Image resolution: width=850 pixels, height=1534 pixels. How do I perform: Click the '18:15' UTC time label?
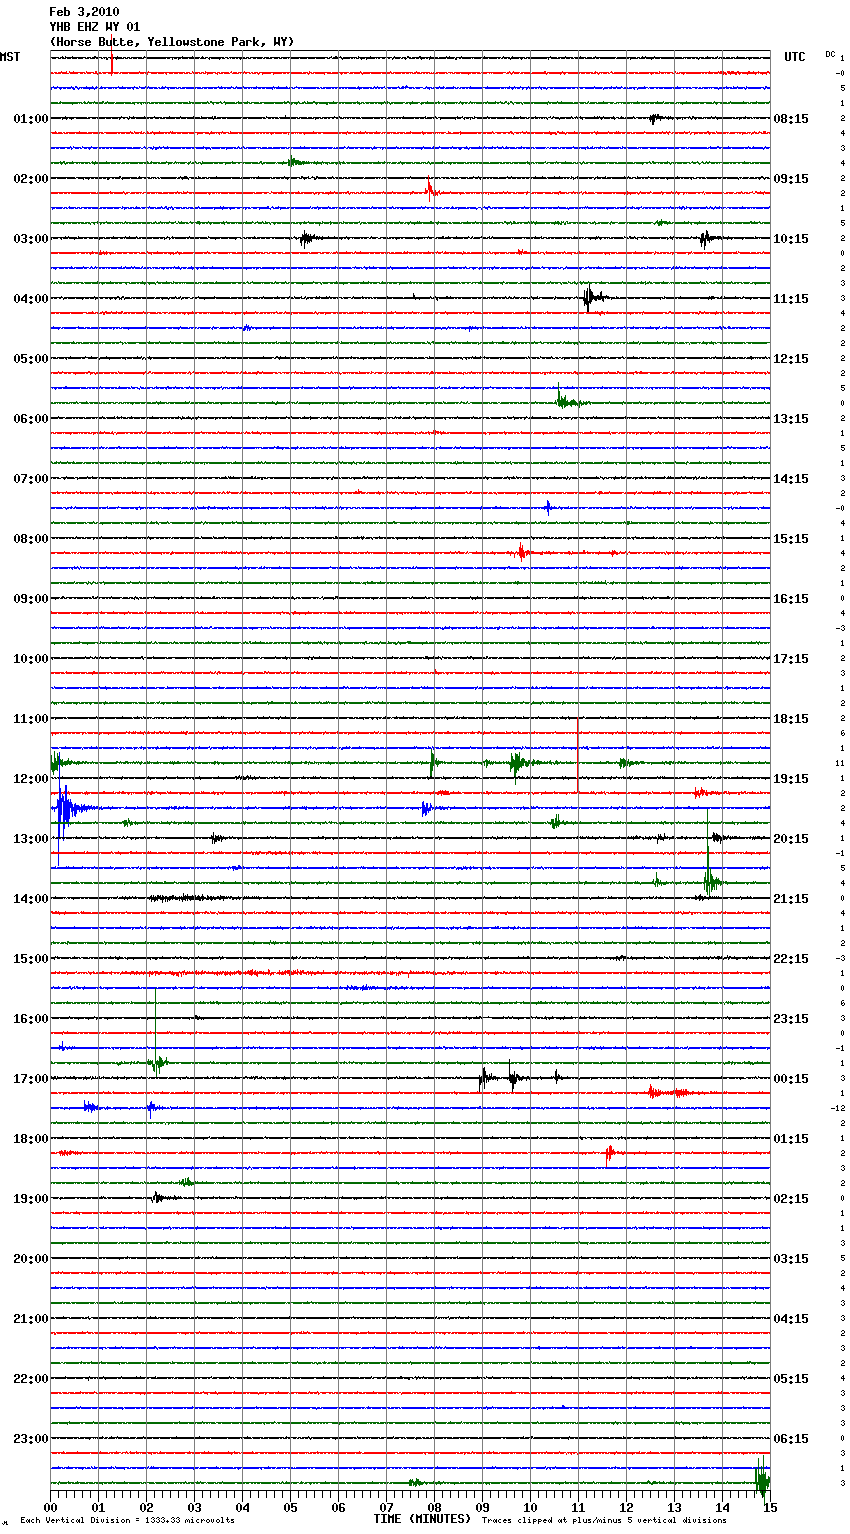[x=791, y=719]
